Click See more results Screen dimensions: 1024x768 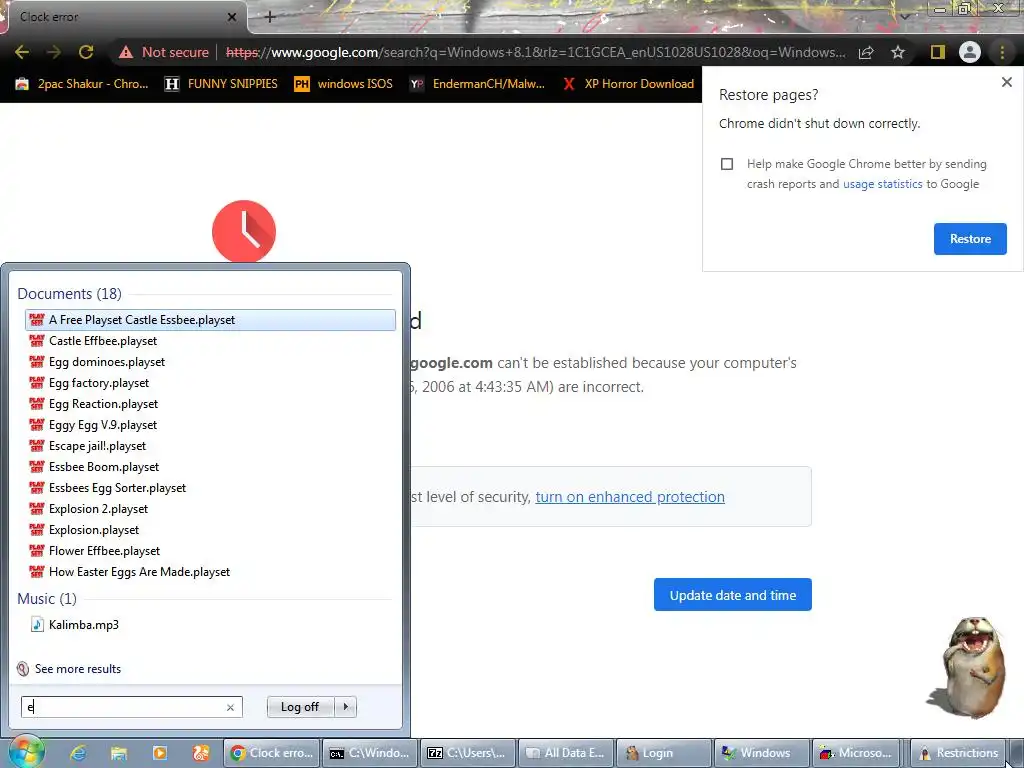pyautogui.click(x=78, y=669)
